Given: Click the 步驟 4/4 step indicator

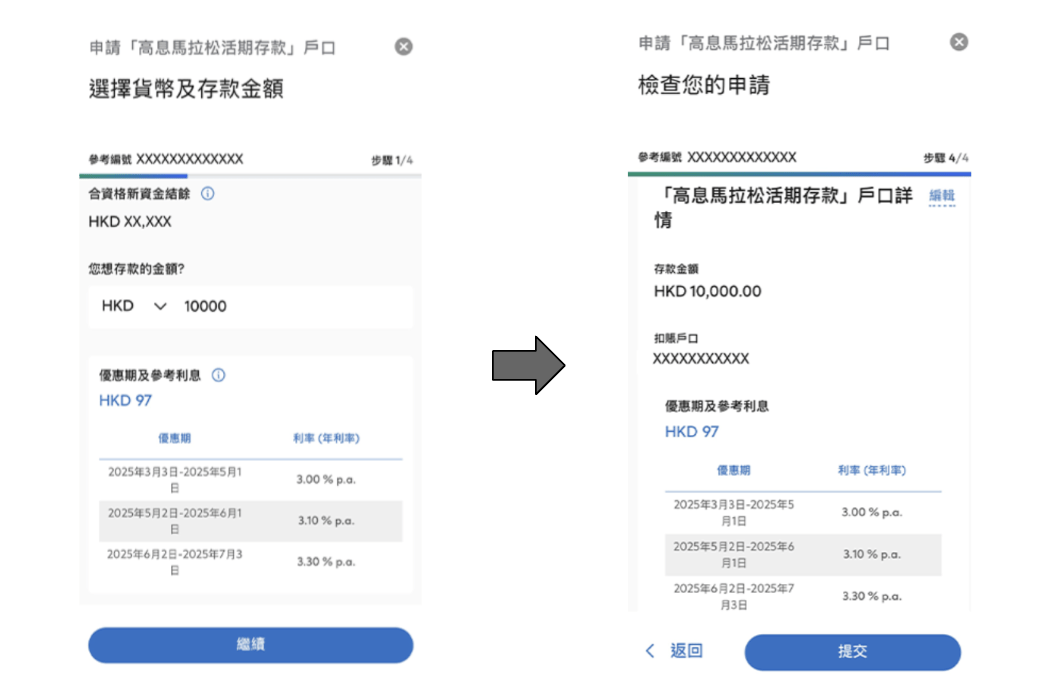Looking at the screenshot, I should click(x=946, y=158).
